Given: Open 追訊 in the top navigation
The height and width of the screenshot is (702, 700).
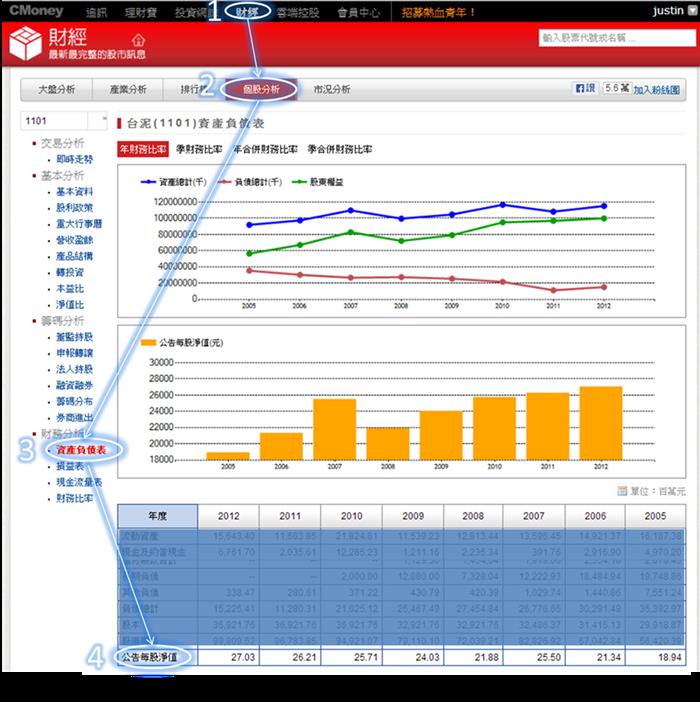Looking at the screenshot, I should tap(96, 13).
